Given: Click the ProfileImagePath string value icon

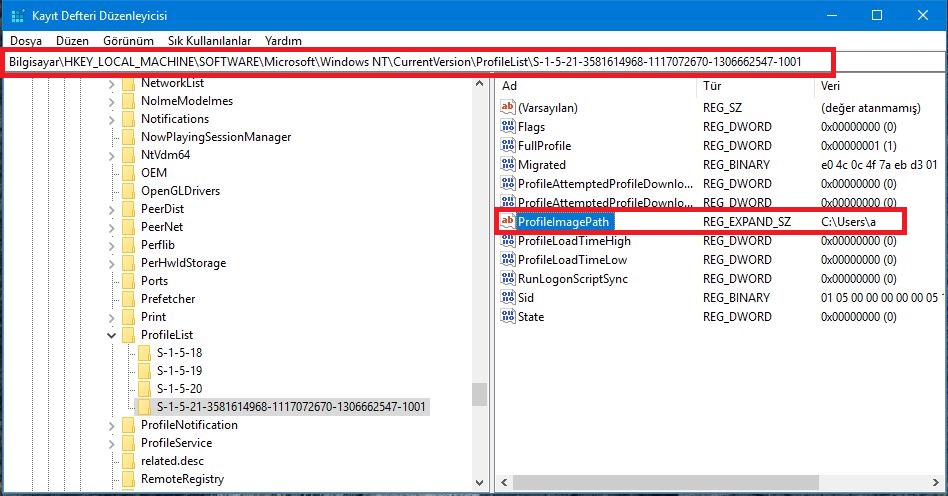Looking at the screenshot, I should click(507, 221).
